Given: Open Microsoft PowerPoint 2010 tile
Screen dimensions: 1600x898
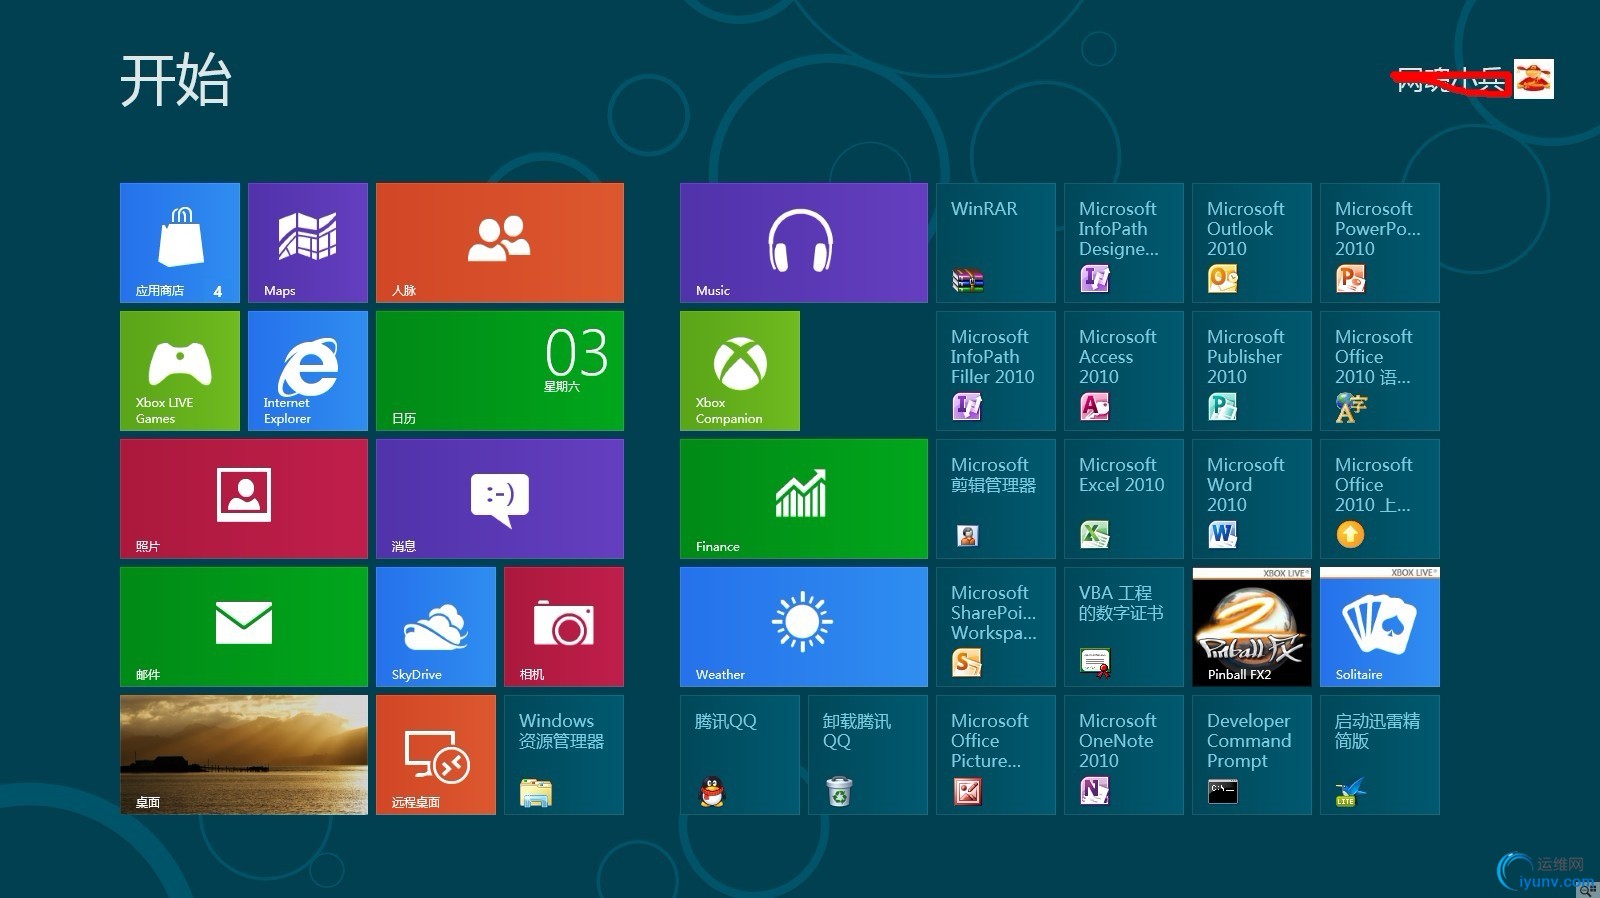Looking at the screenshot, I should (1380, 243).
